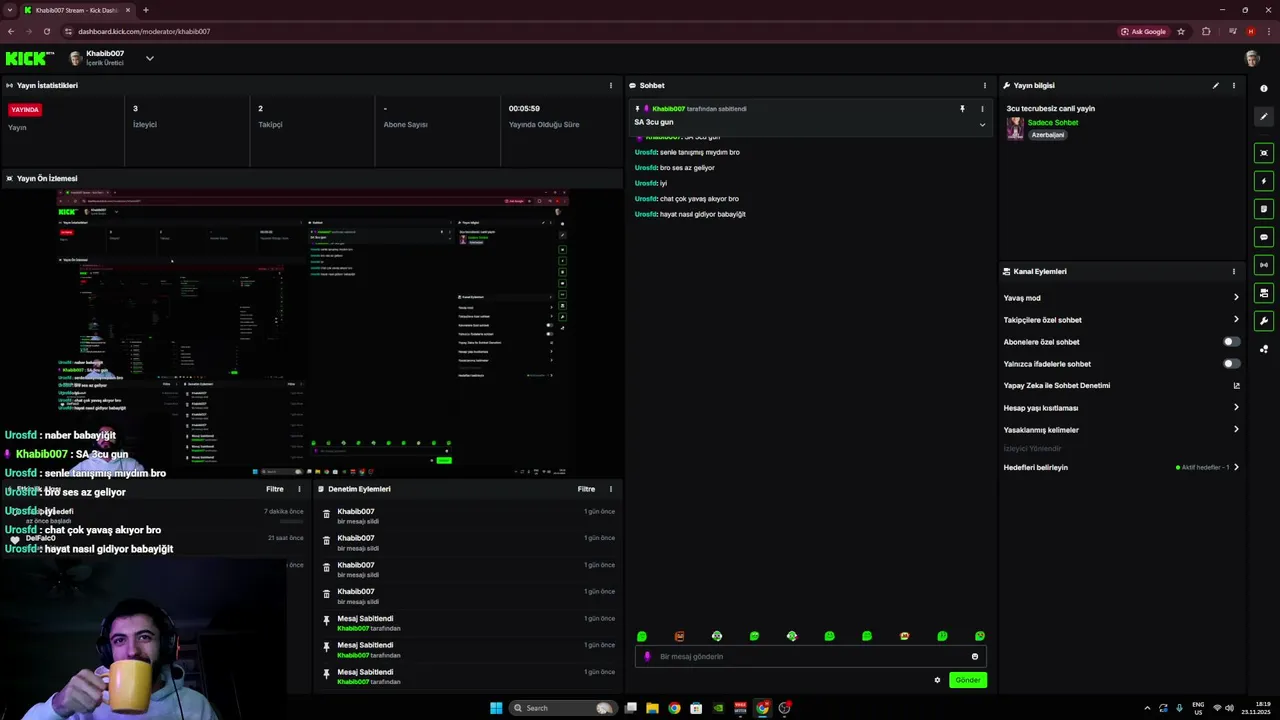1280x720 pixels.
Task: Reload the page with browser refresh button
Action: tap(46, 31)
